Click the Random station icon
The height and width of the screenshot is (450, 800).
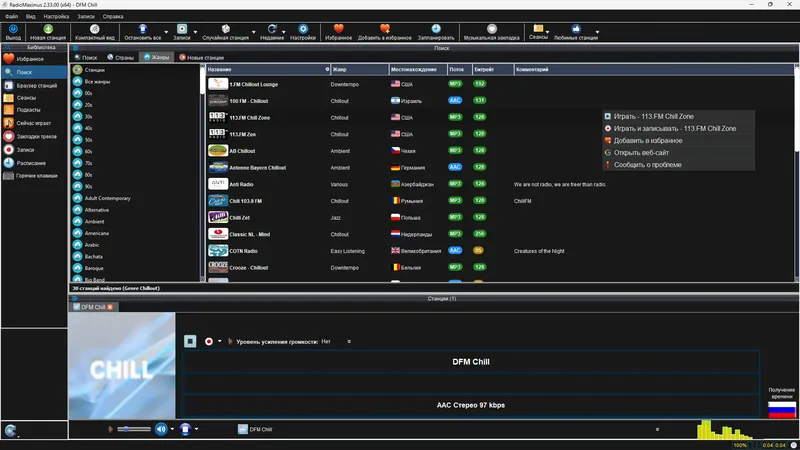[x=226, y=29]
